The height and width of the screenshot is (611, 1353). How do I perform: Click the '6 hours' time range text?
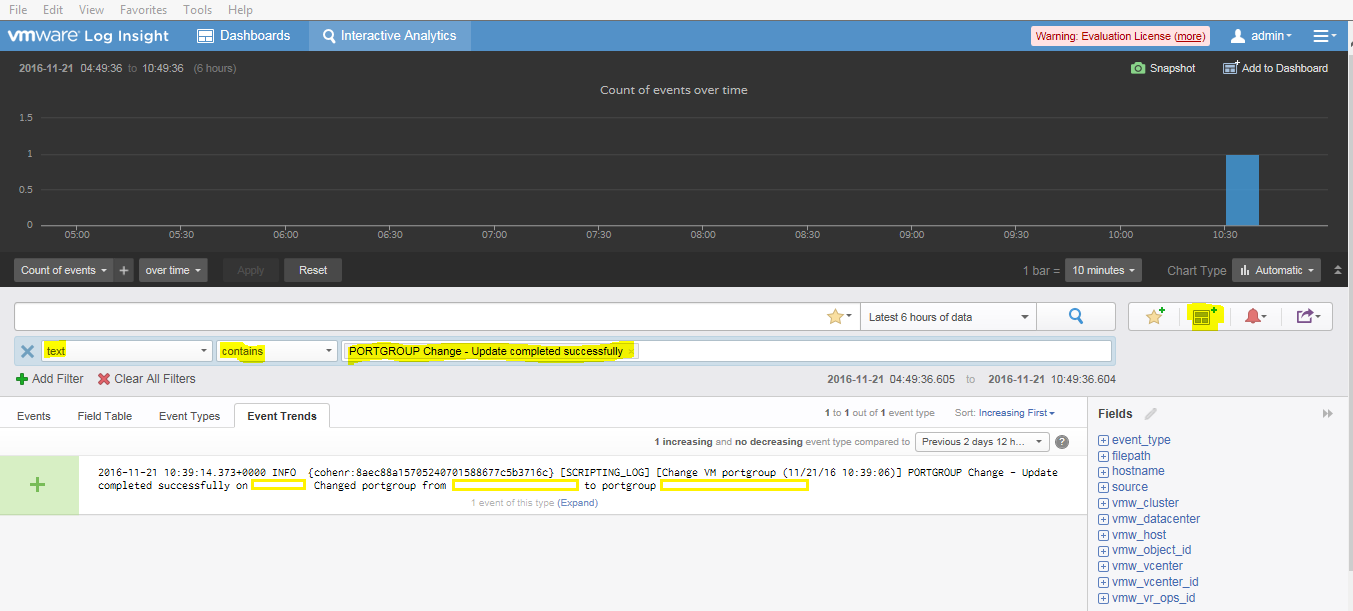click(x=215, y=68)
